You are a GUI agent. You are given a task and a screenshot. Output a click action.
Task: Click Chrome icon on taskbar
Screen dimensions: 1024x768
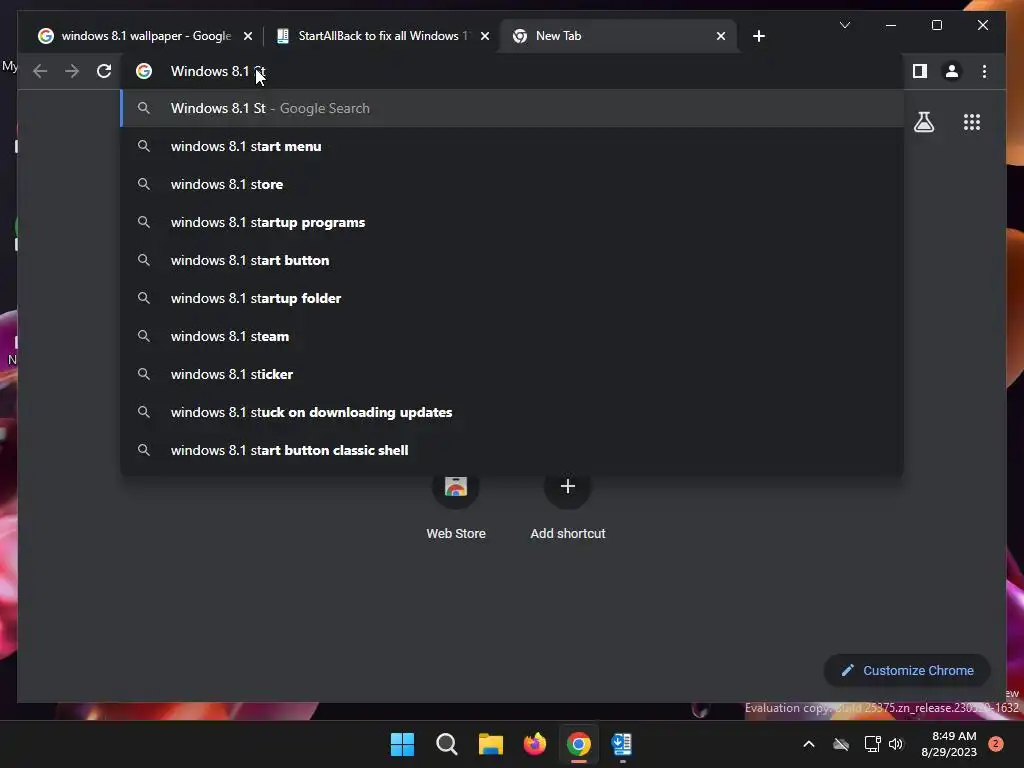579,744
